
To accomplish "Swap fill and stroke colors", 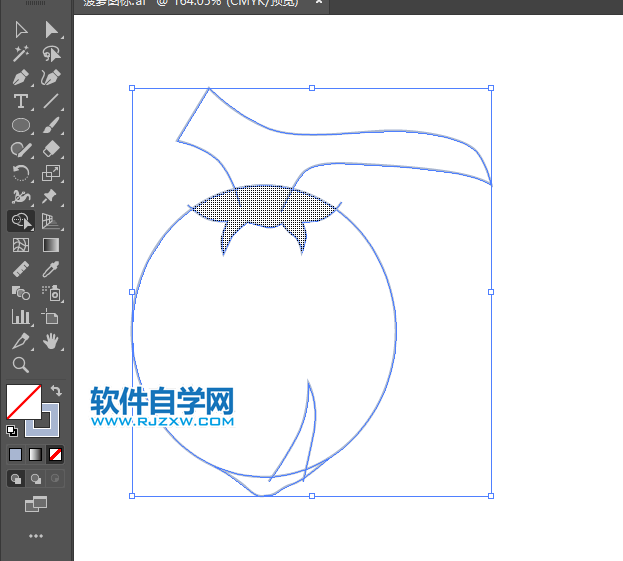I will click(x=56, y=391).
